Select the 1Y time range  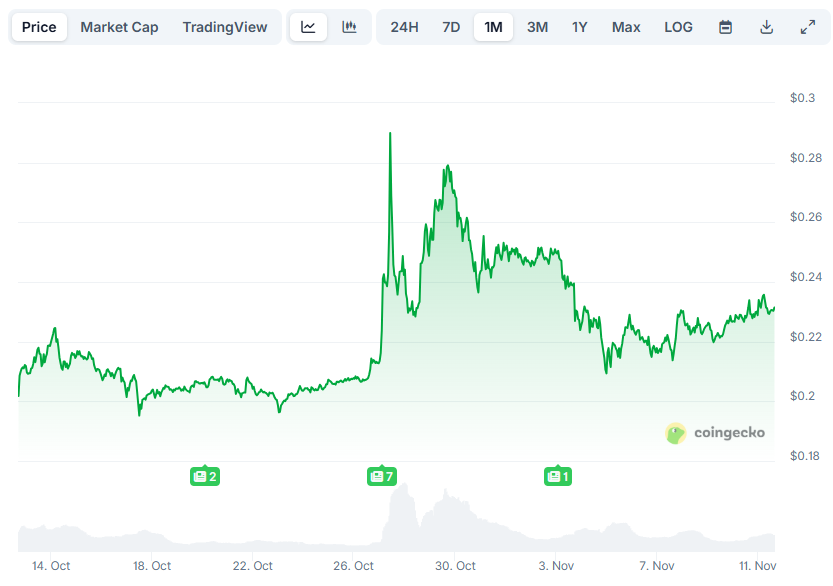pyautogui.click(x=580, y=27)
